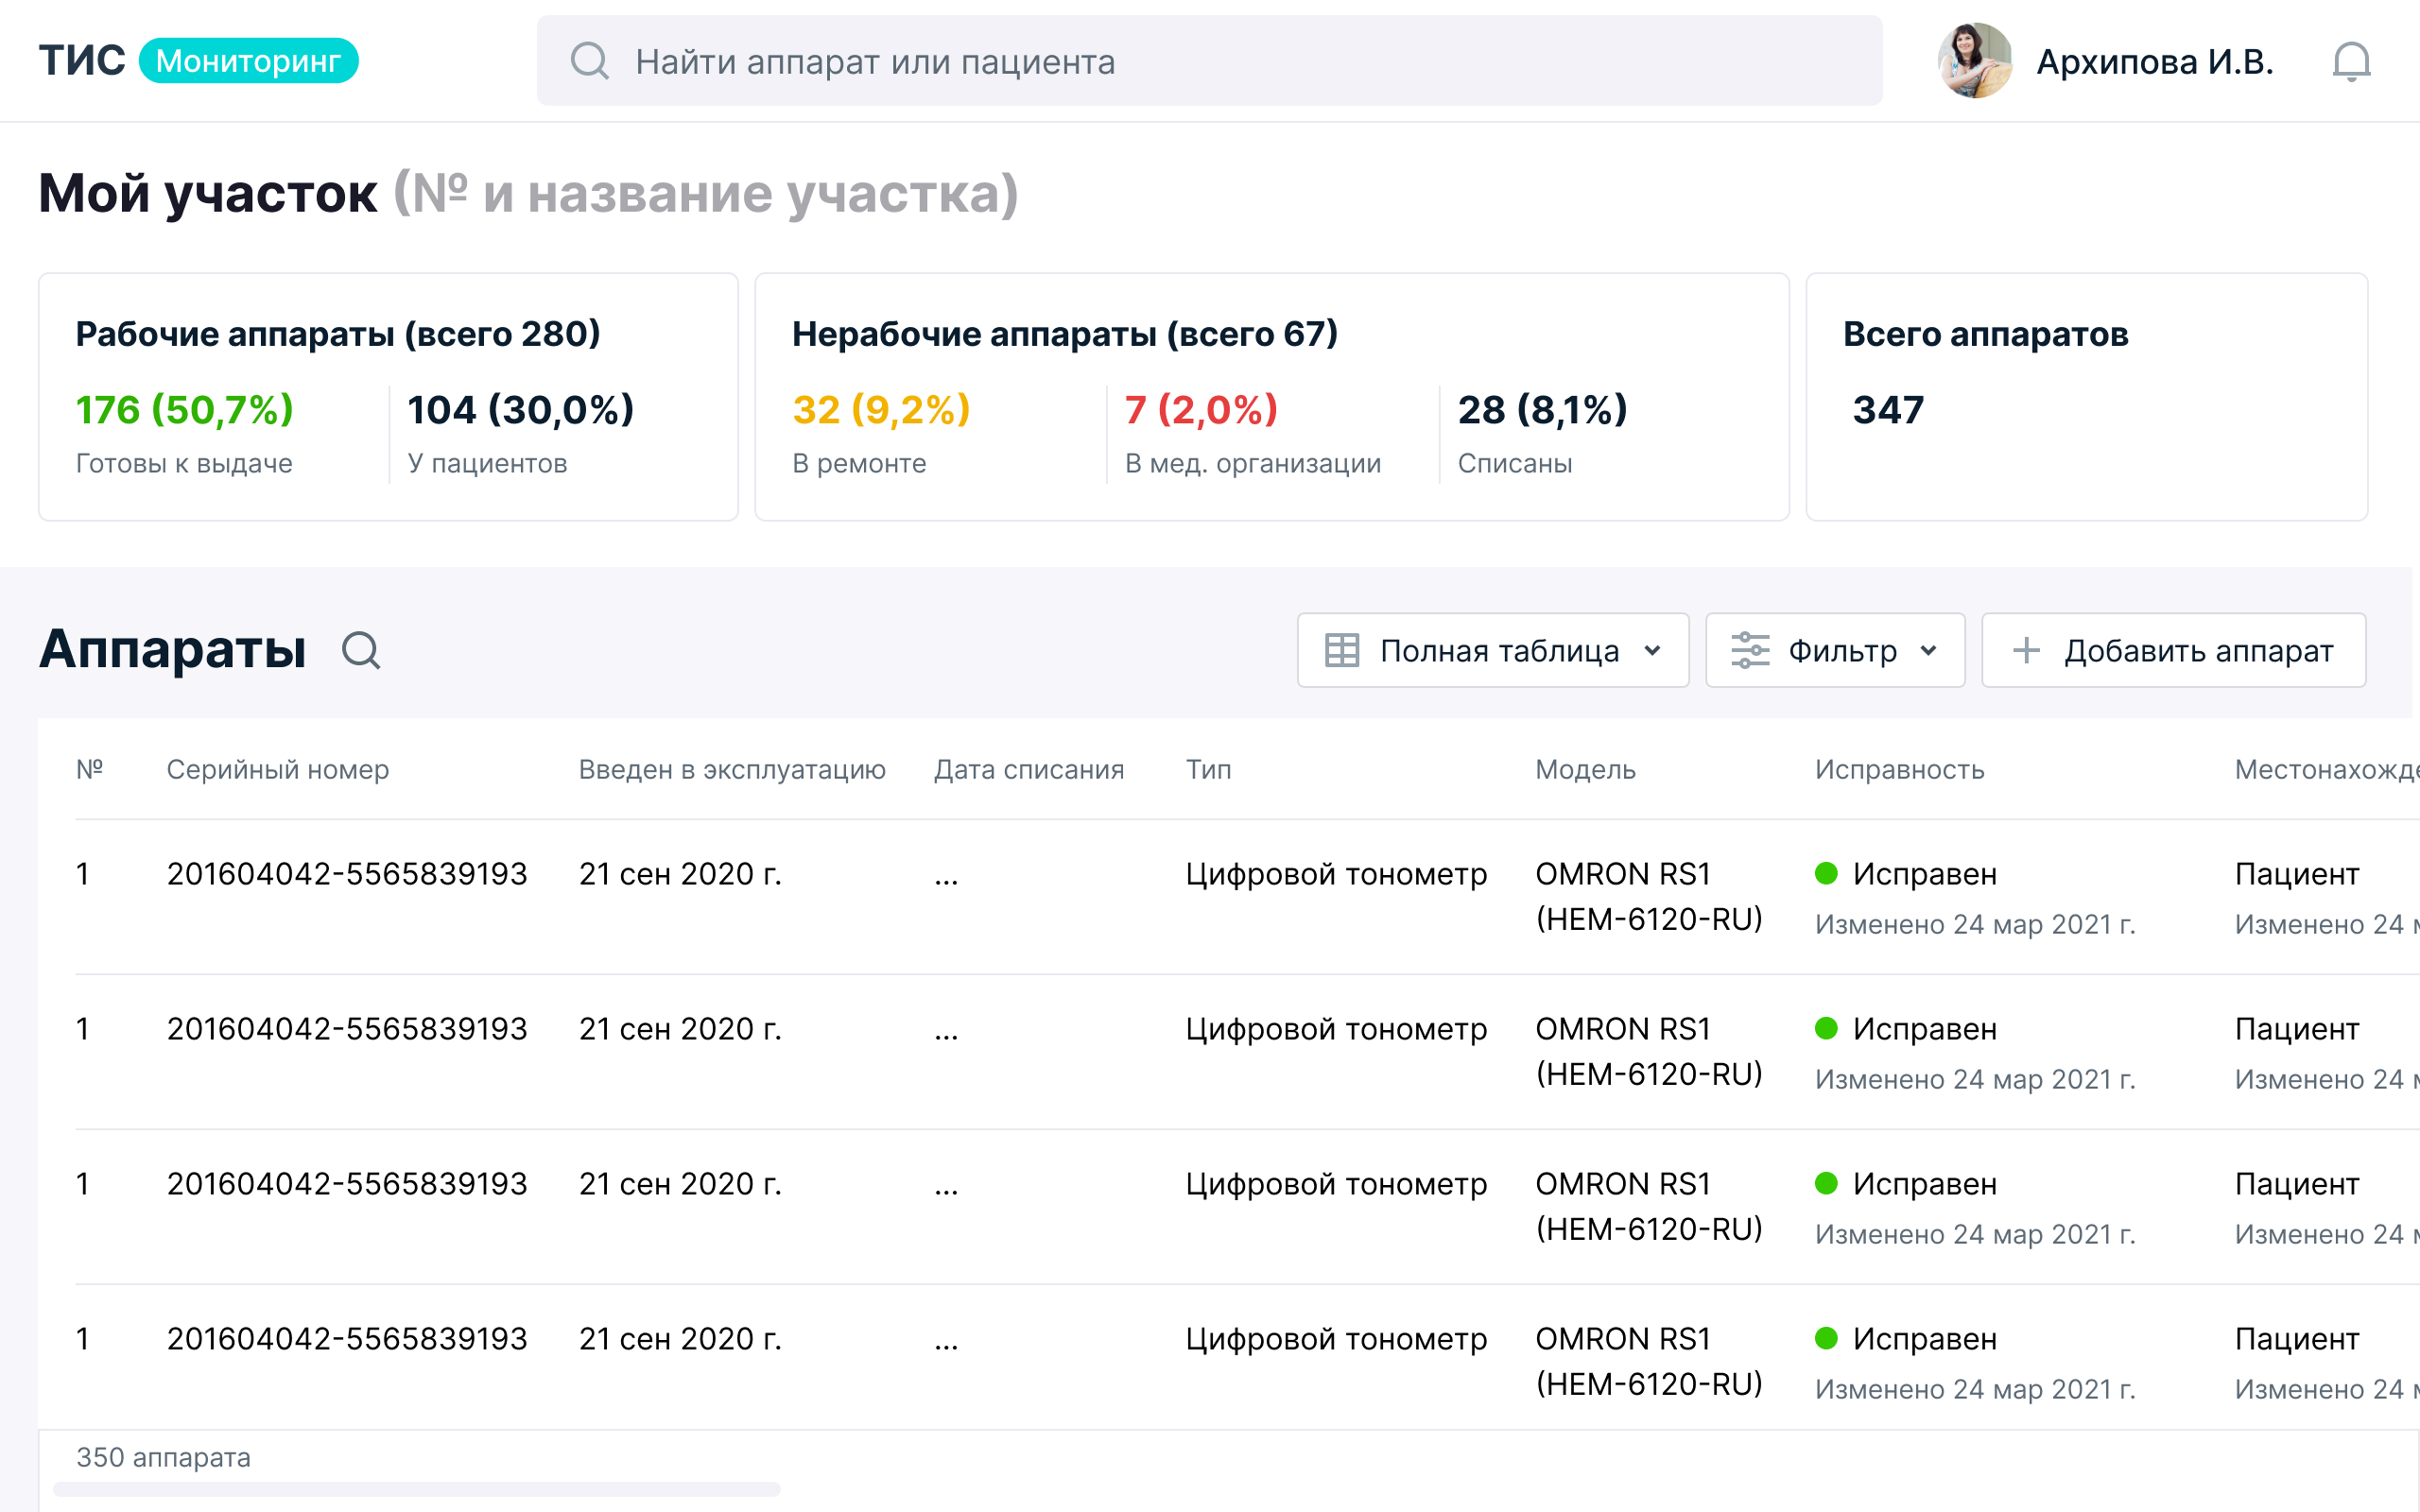
Task: Select the 176 Готовы к выдаче statistic
Action: 185,410
